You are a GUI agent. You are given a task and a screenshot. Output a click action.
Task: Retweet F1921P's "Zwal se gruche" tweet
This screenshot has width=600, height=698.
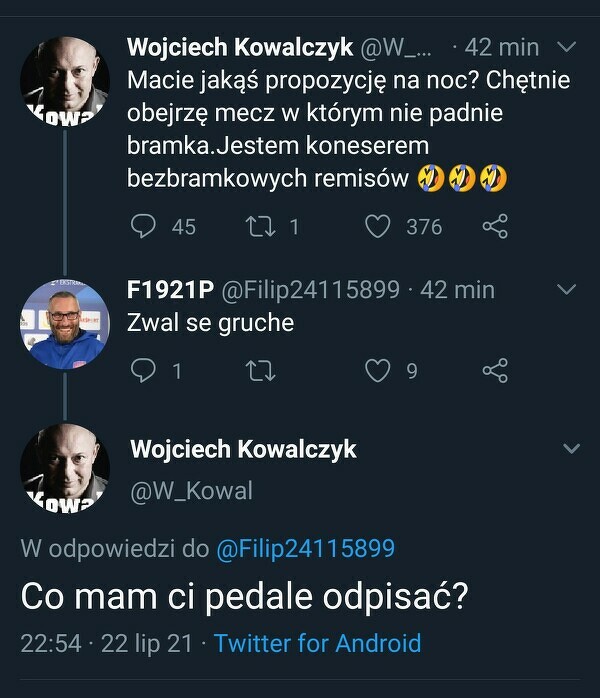point(259,371)
